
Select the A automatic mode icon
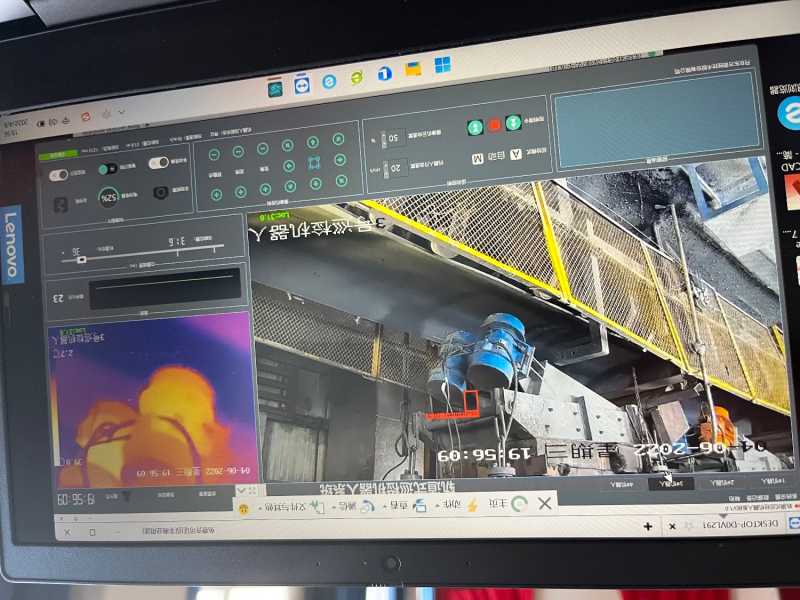click(x=516, y=155)
